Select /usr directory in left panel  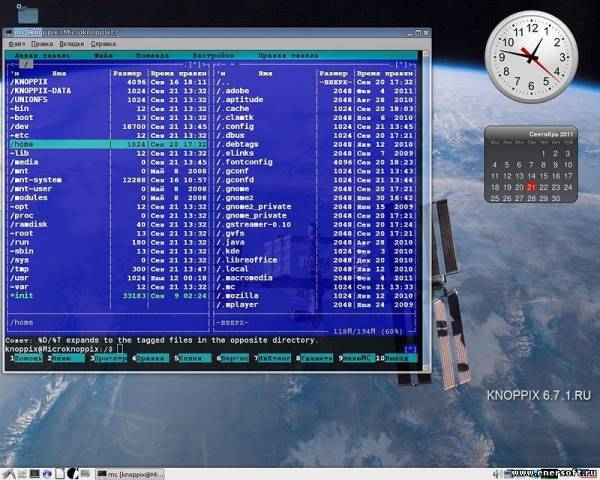[108, 278]
